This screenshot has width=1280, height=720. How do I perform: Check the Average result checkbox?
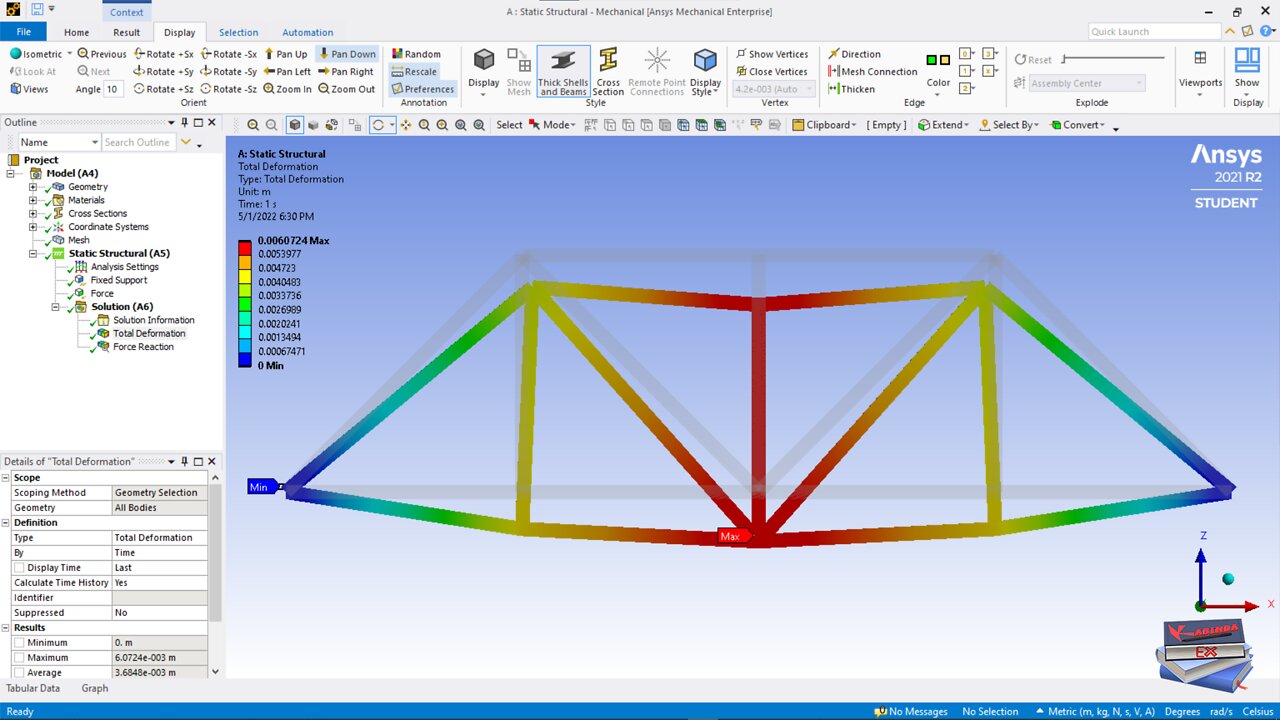click(x=19, y=673)
